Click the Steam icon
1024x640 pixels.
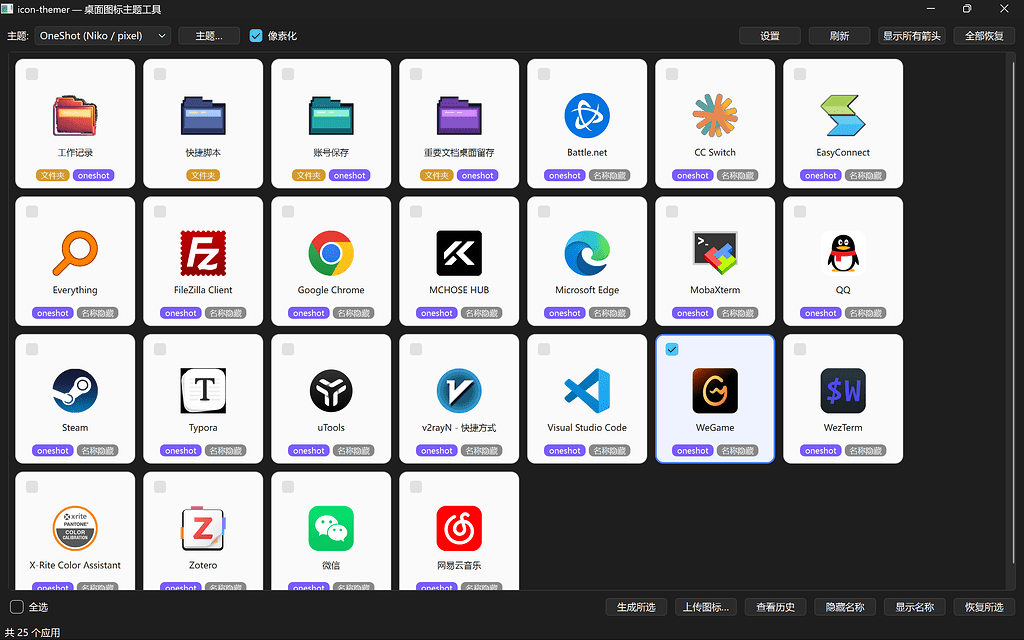[x=75, y=391]
